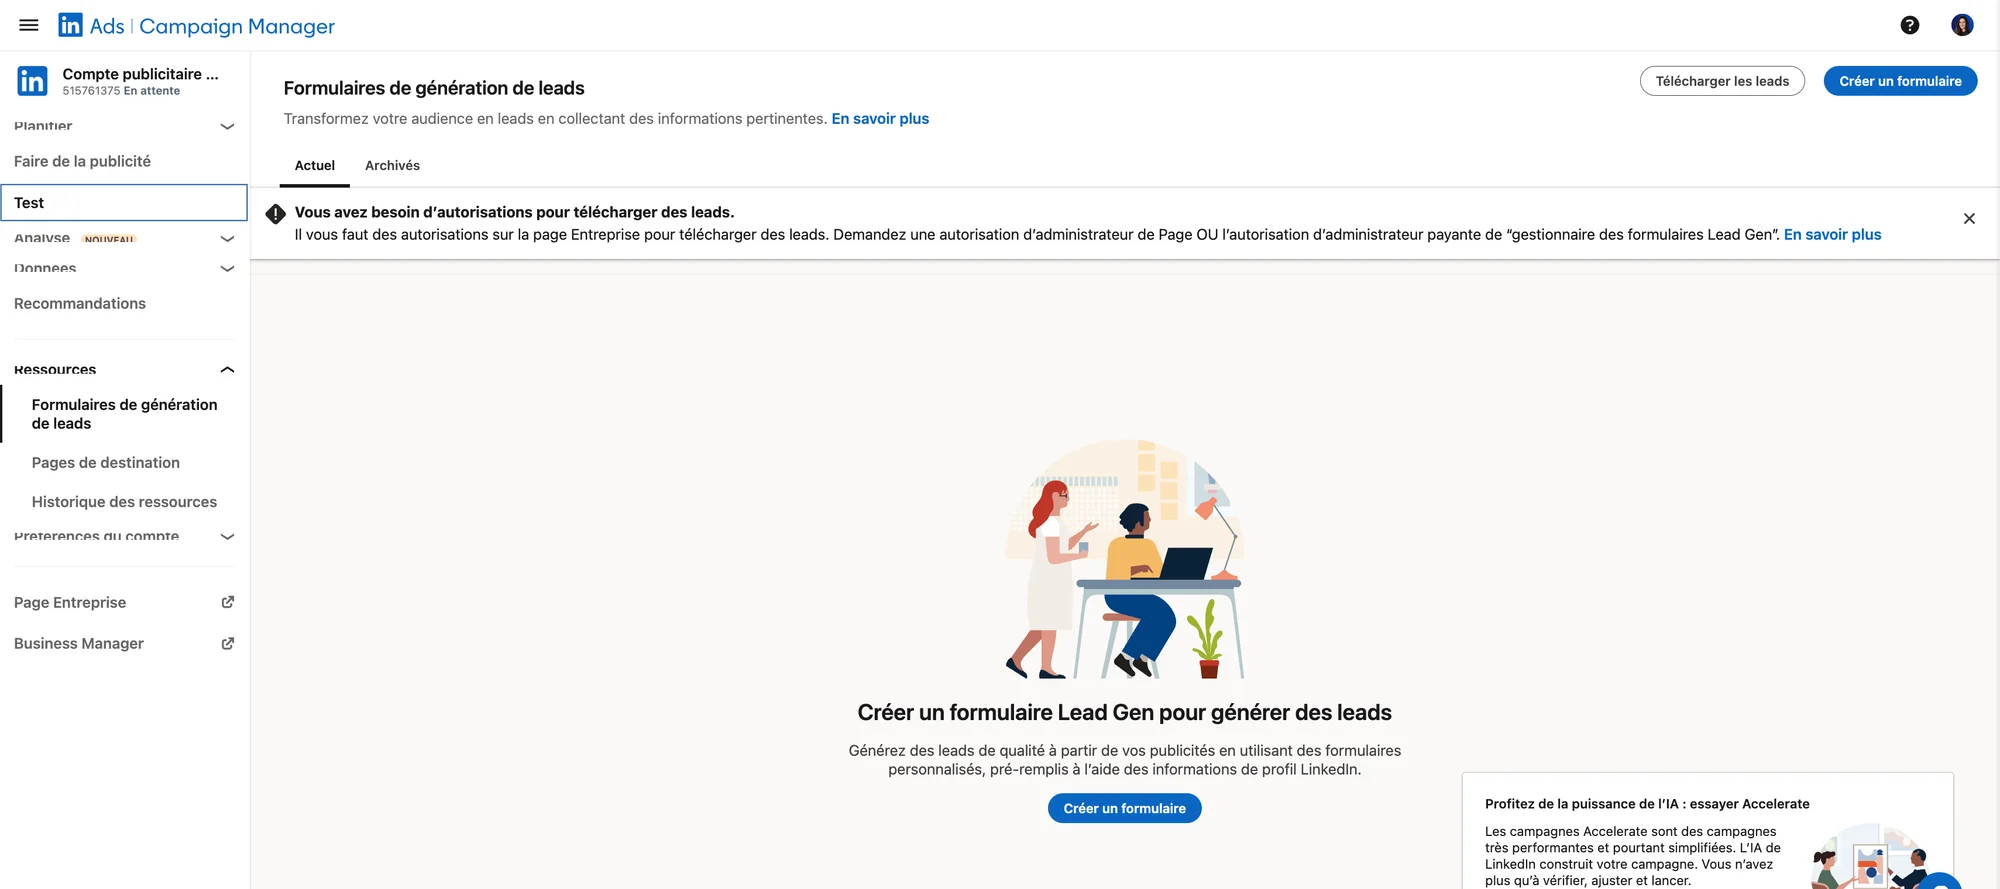2000x889 pixels.
Task: Open Business Manager external link icon
Action: (228, 643)
